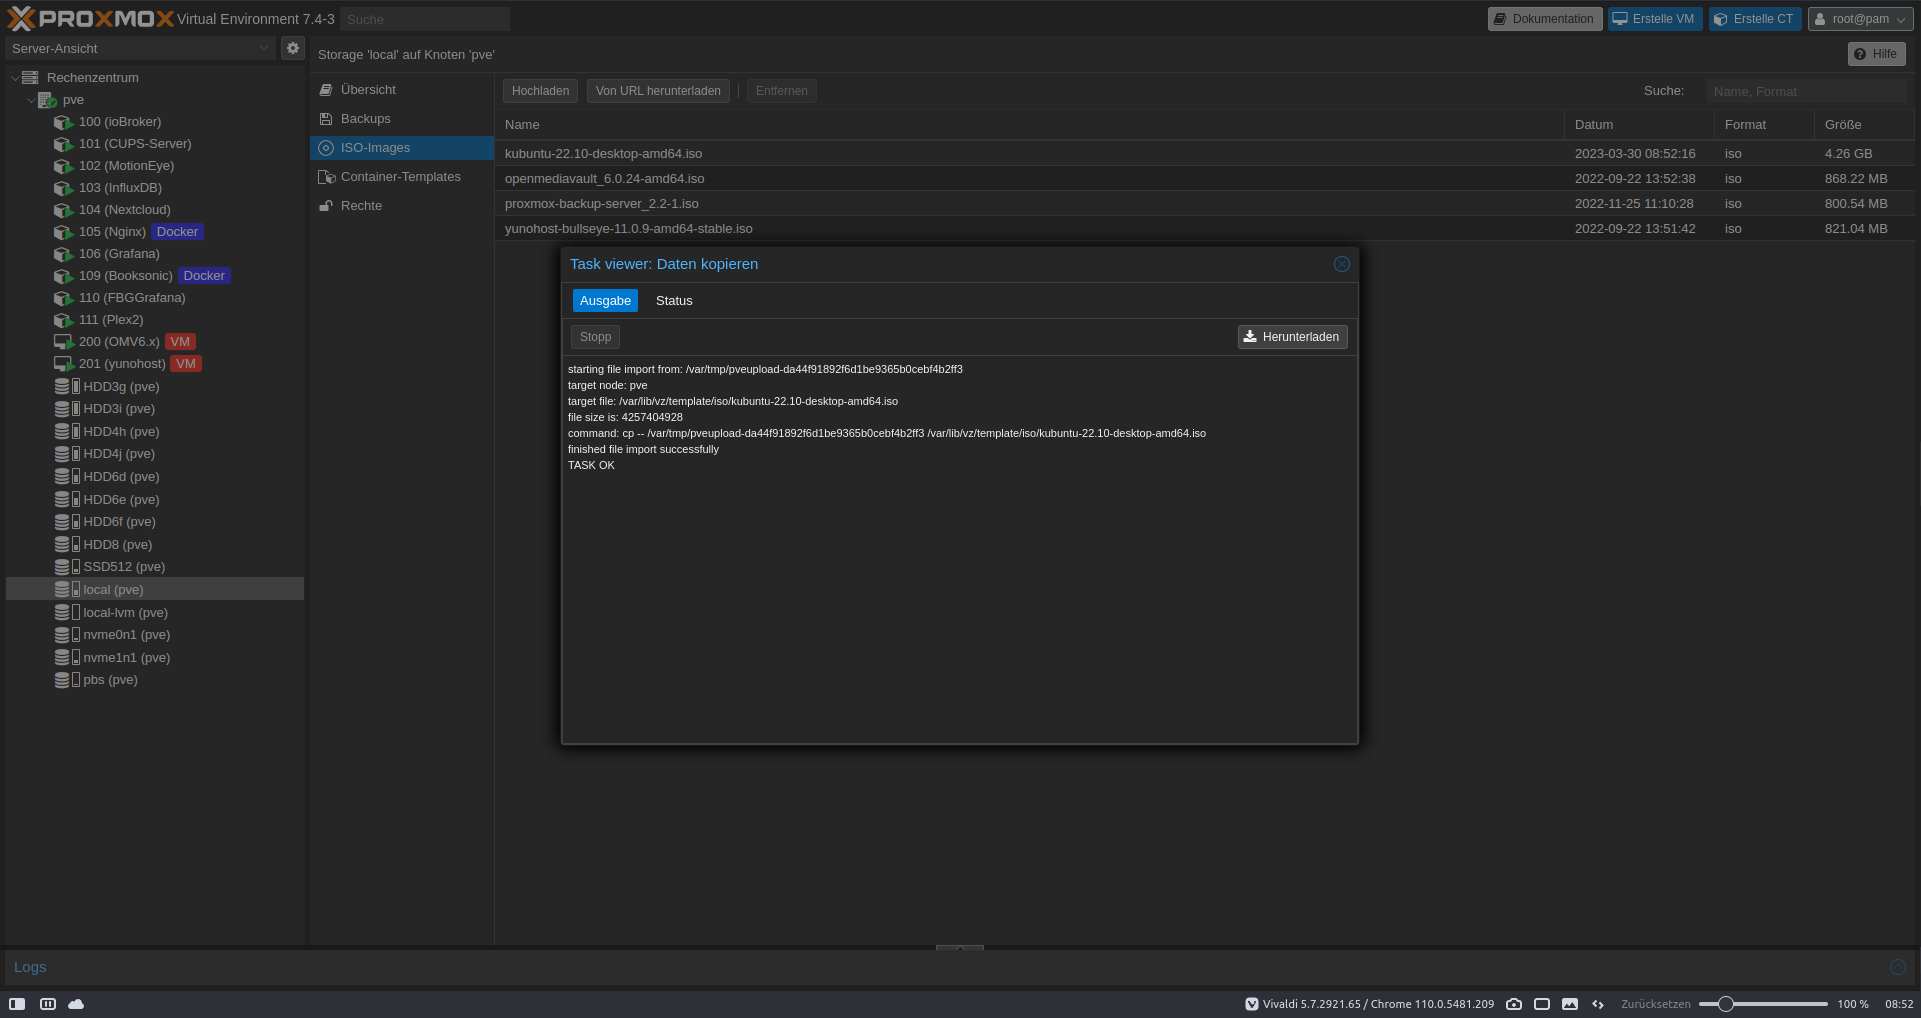Open the Backups section
Image resolution: width=1921 pixels, height=1018 pixels.
click(x=402, y=119)
